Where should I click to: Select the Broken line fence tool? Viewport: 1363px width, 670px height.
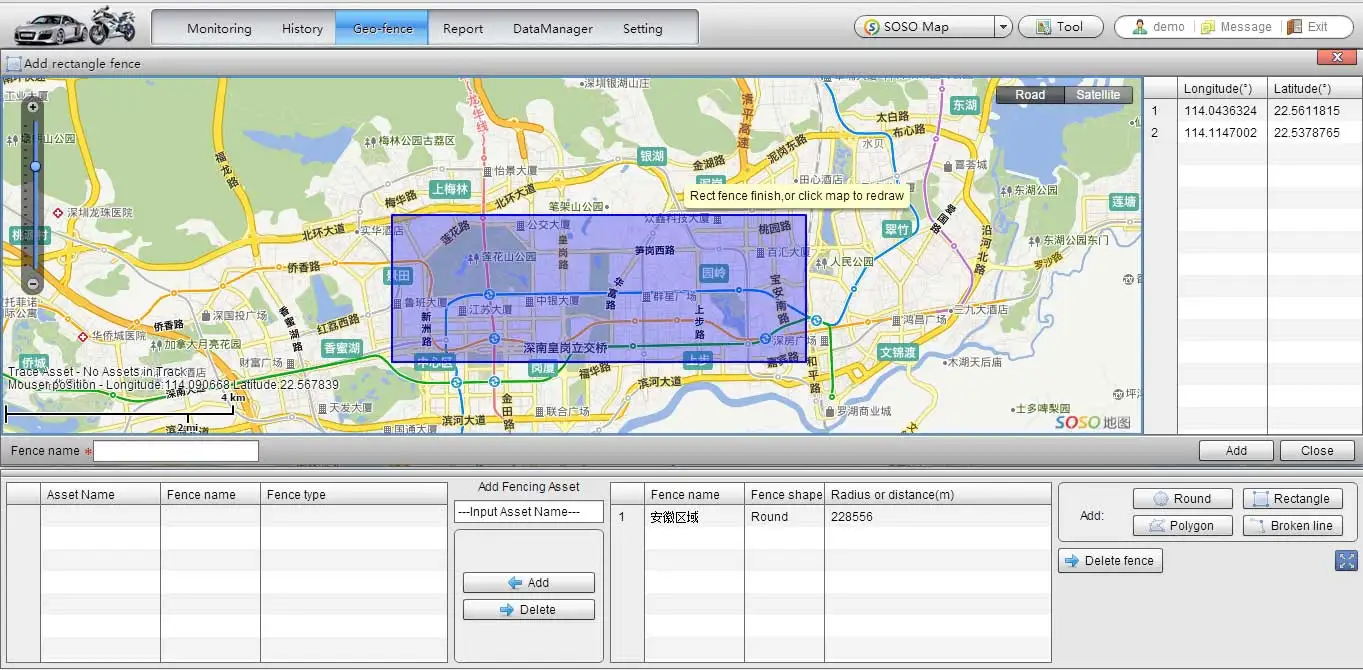point(1292,525)
